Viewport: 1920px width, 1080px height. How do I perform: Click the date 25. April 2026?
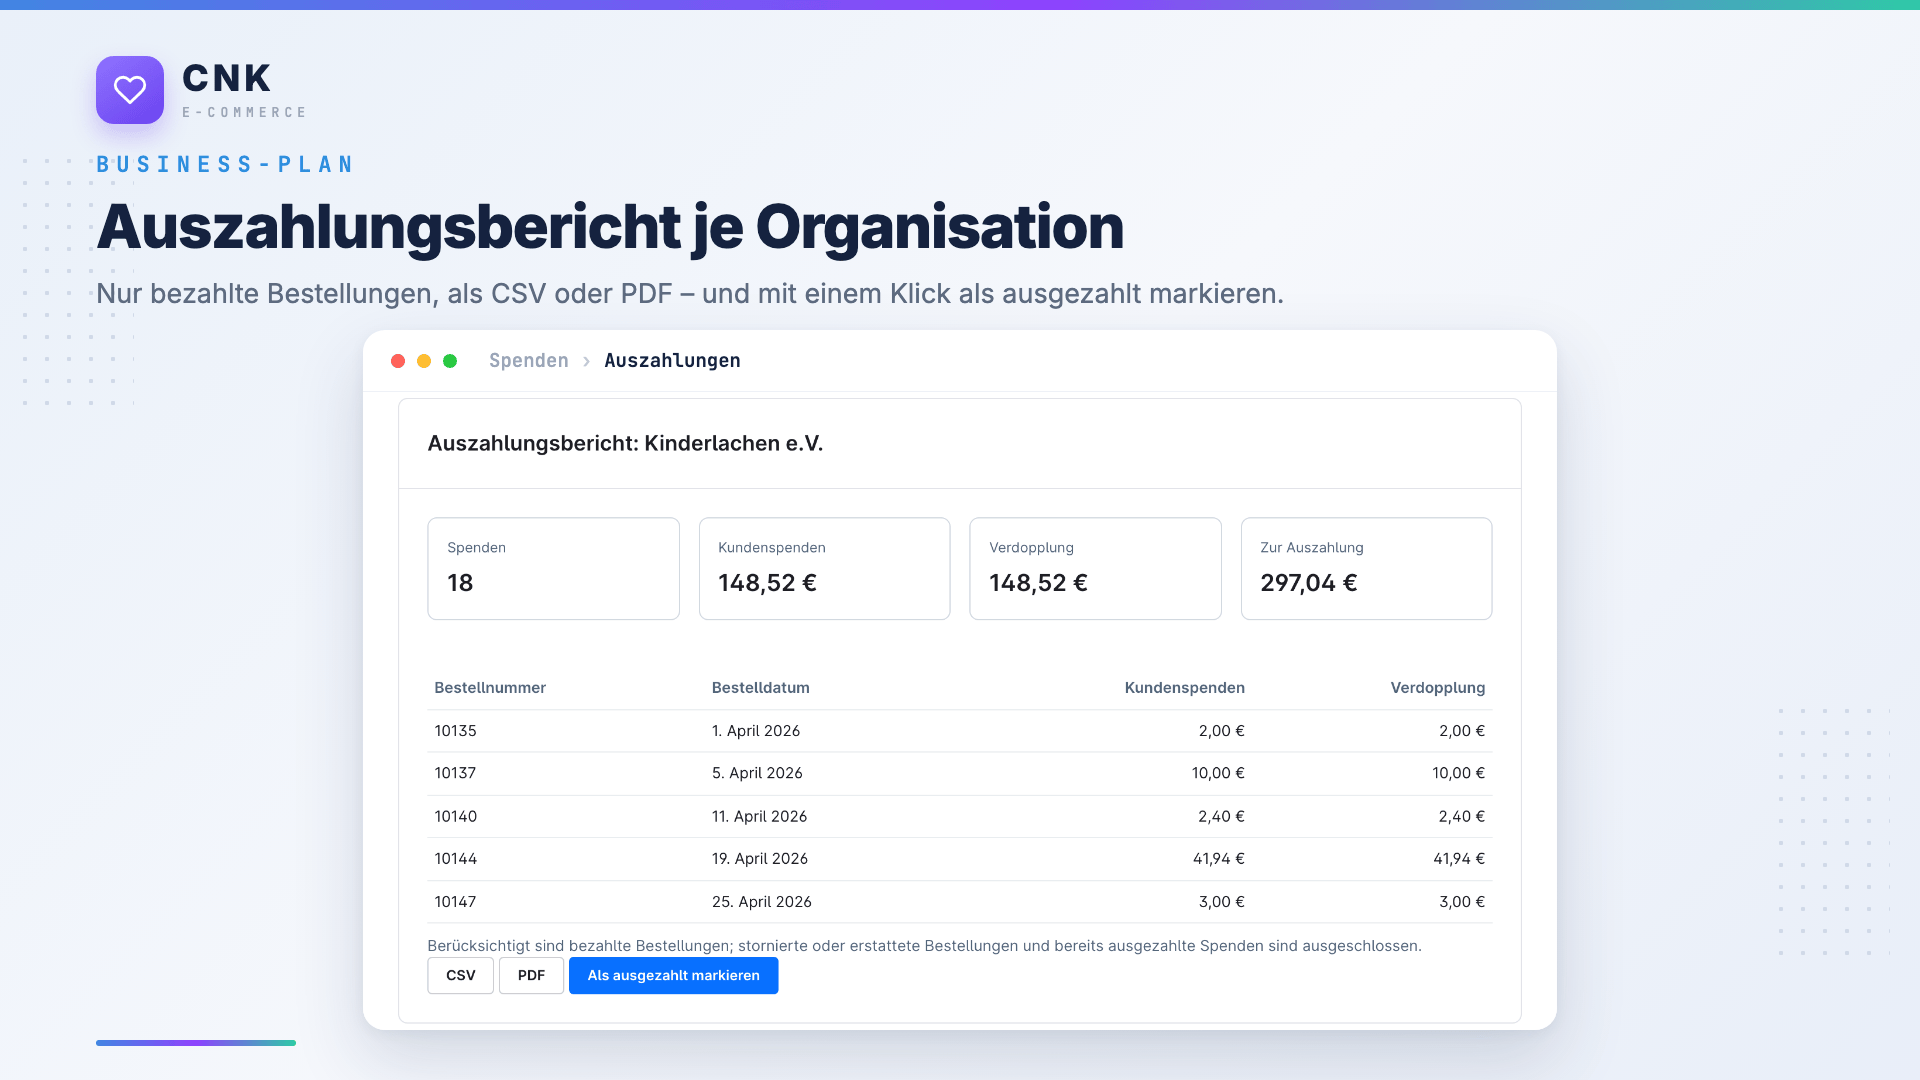pos(762,902)
